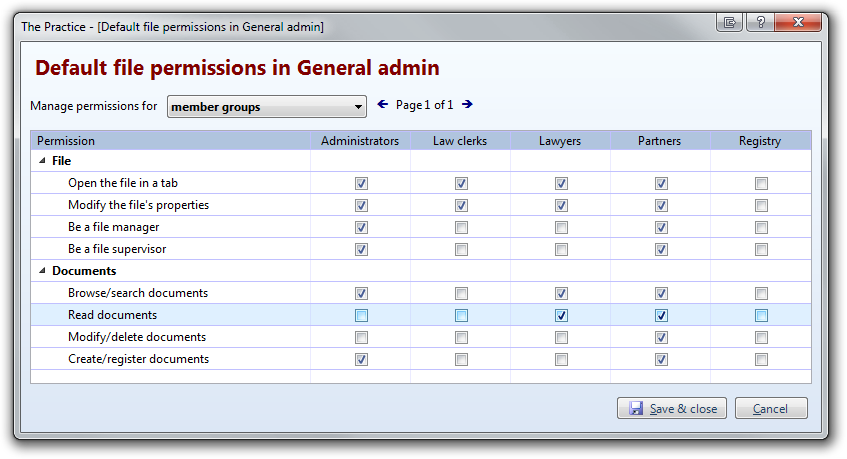The image size is (847, 459).
Task: Close the permissions dialog window
Action: pyautogui.click(x=798, y=22)
